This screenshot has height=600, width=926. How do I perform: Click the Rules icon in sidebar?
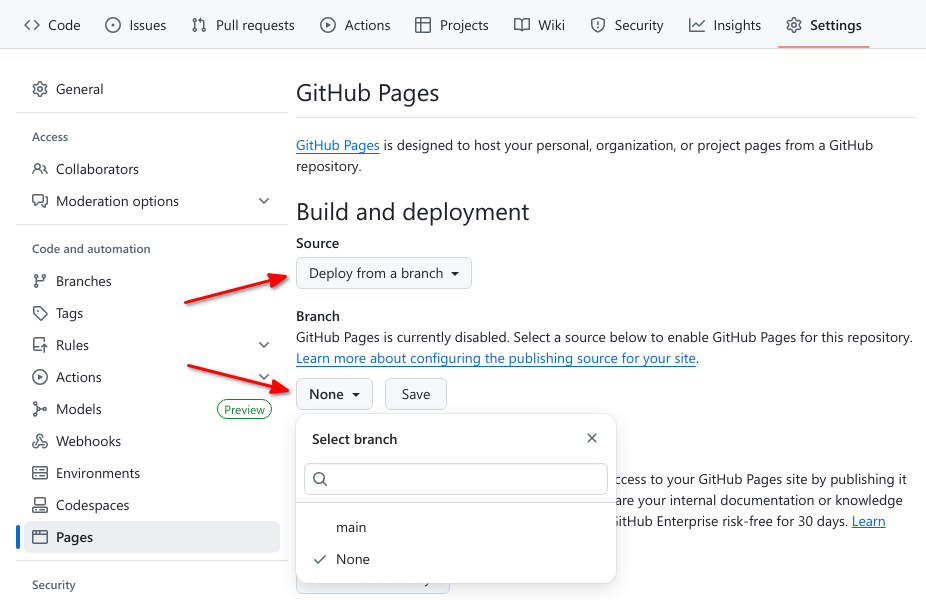40,345
